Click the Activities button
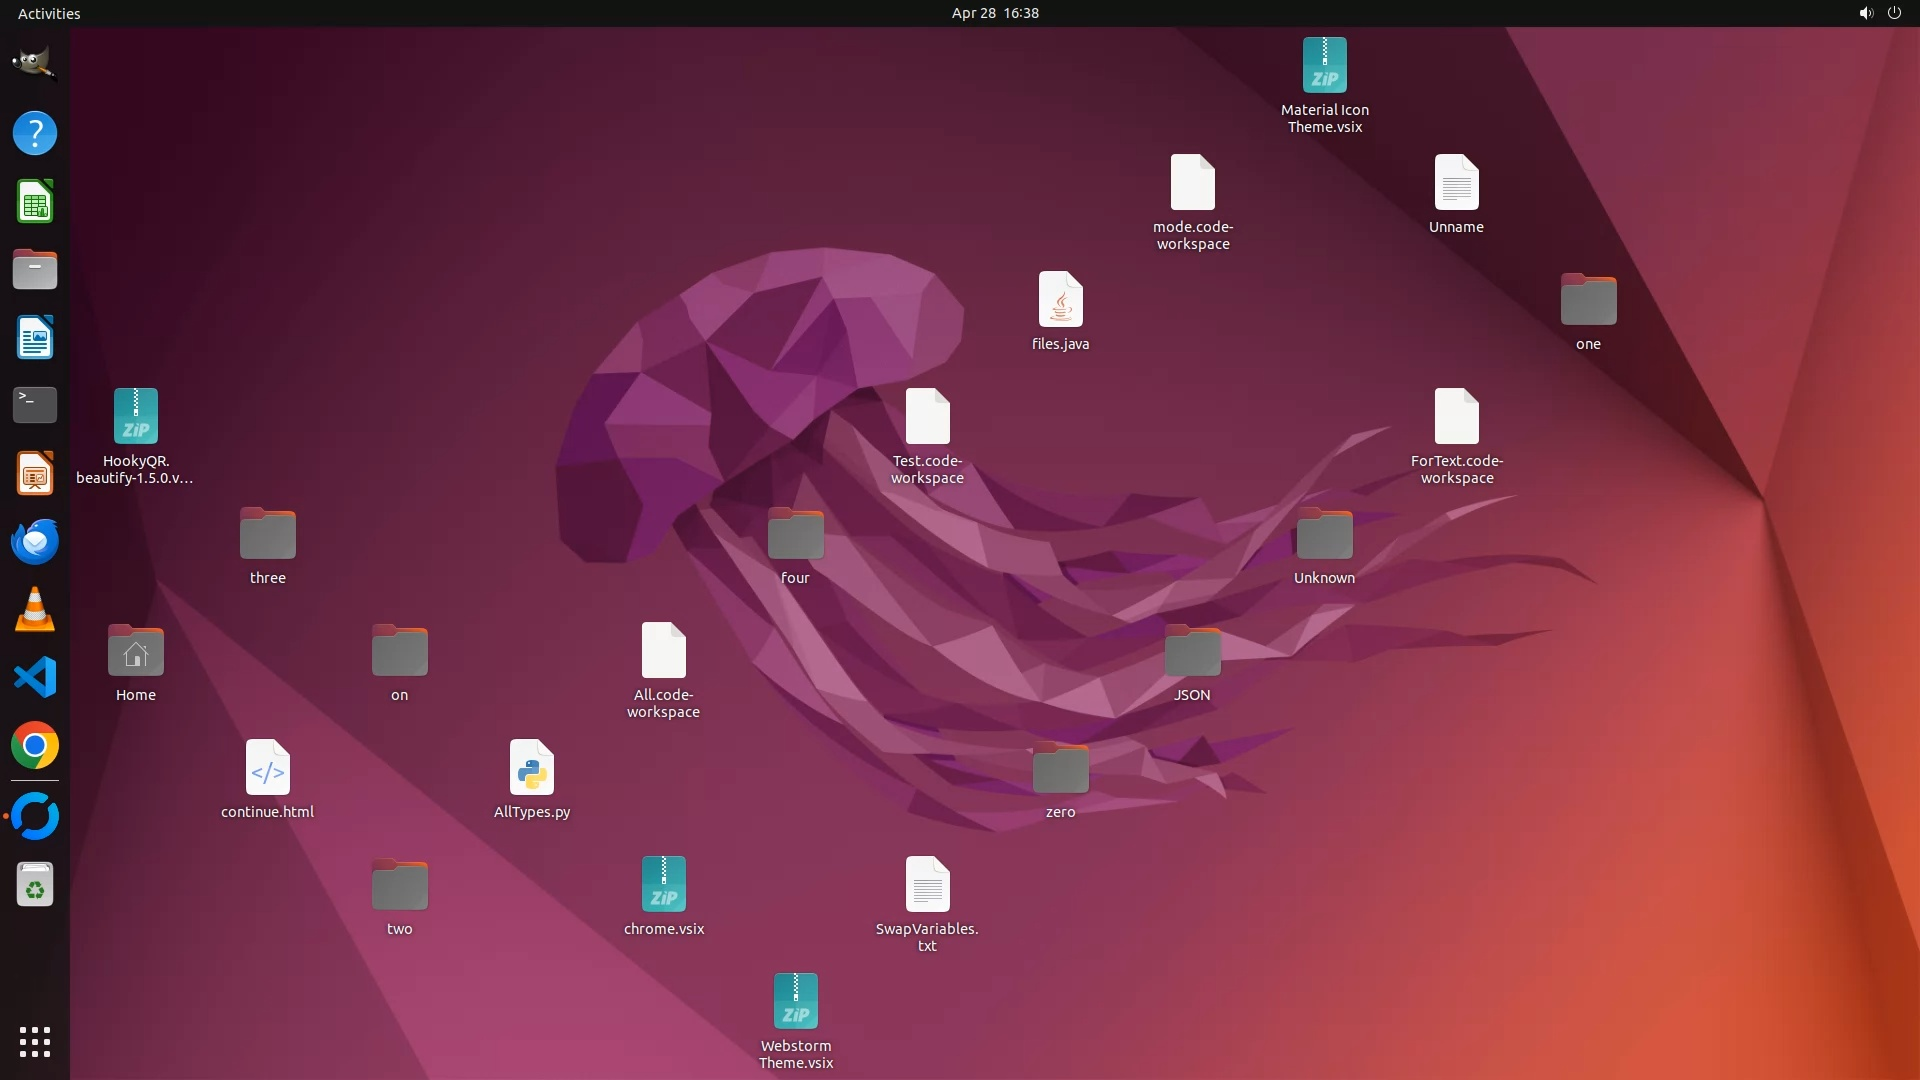This screenshot has height=1080, width=1920. [x=49, y=13]
